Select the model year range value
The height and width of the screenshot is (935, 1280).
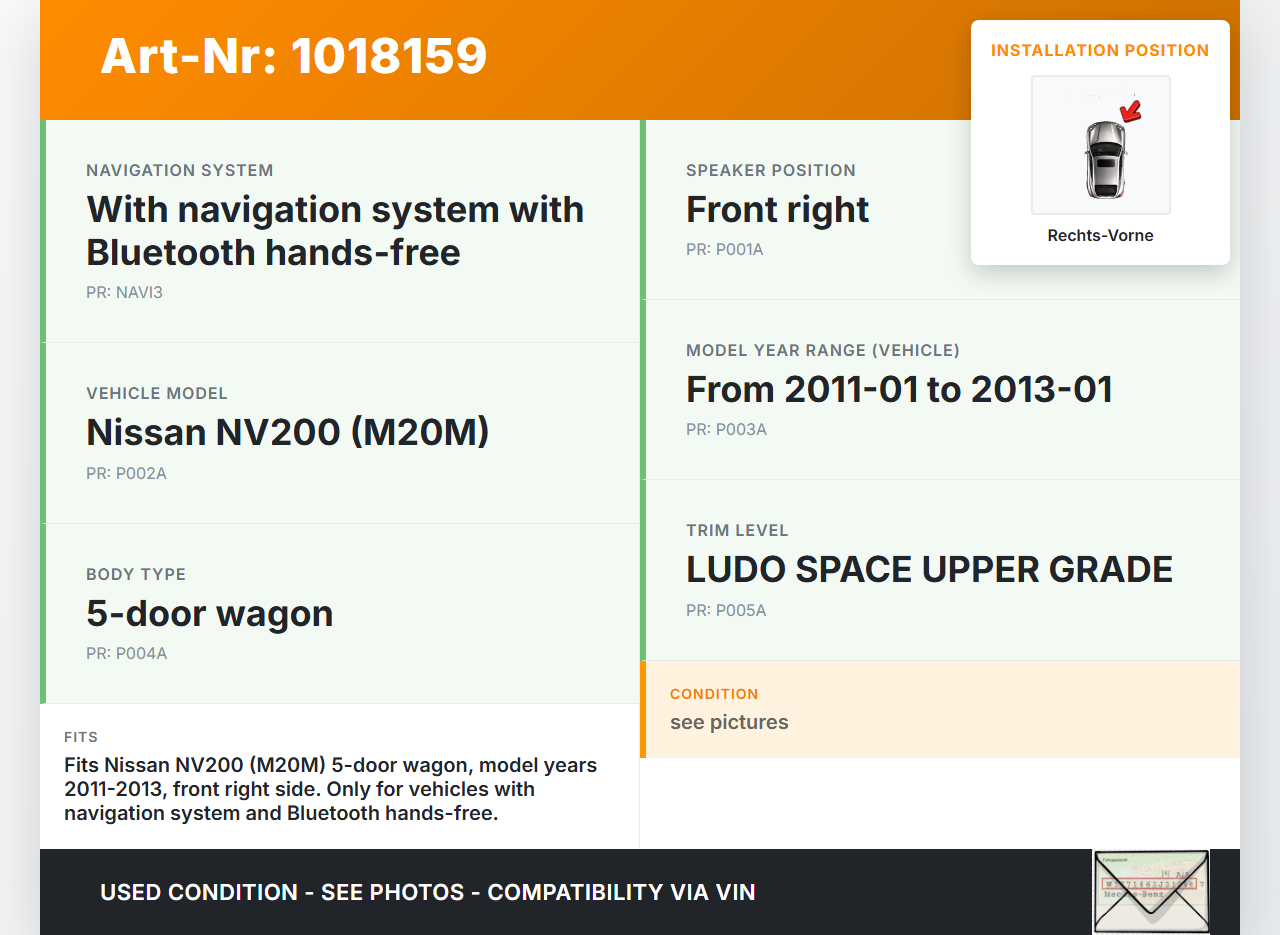coord(898,390)
